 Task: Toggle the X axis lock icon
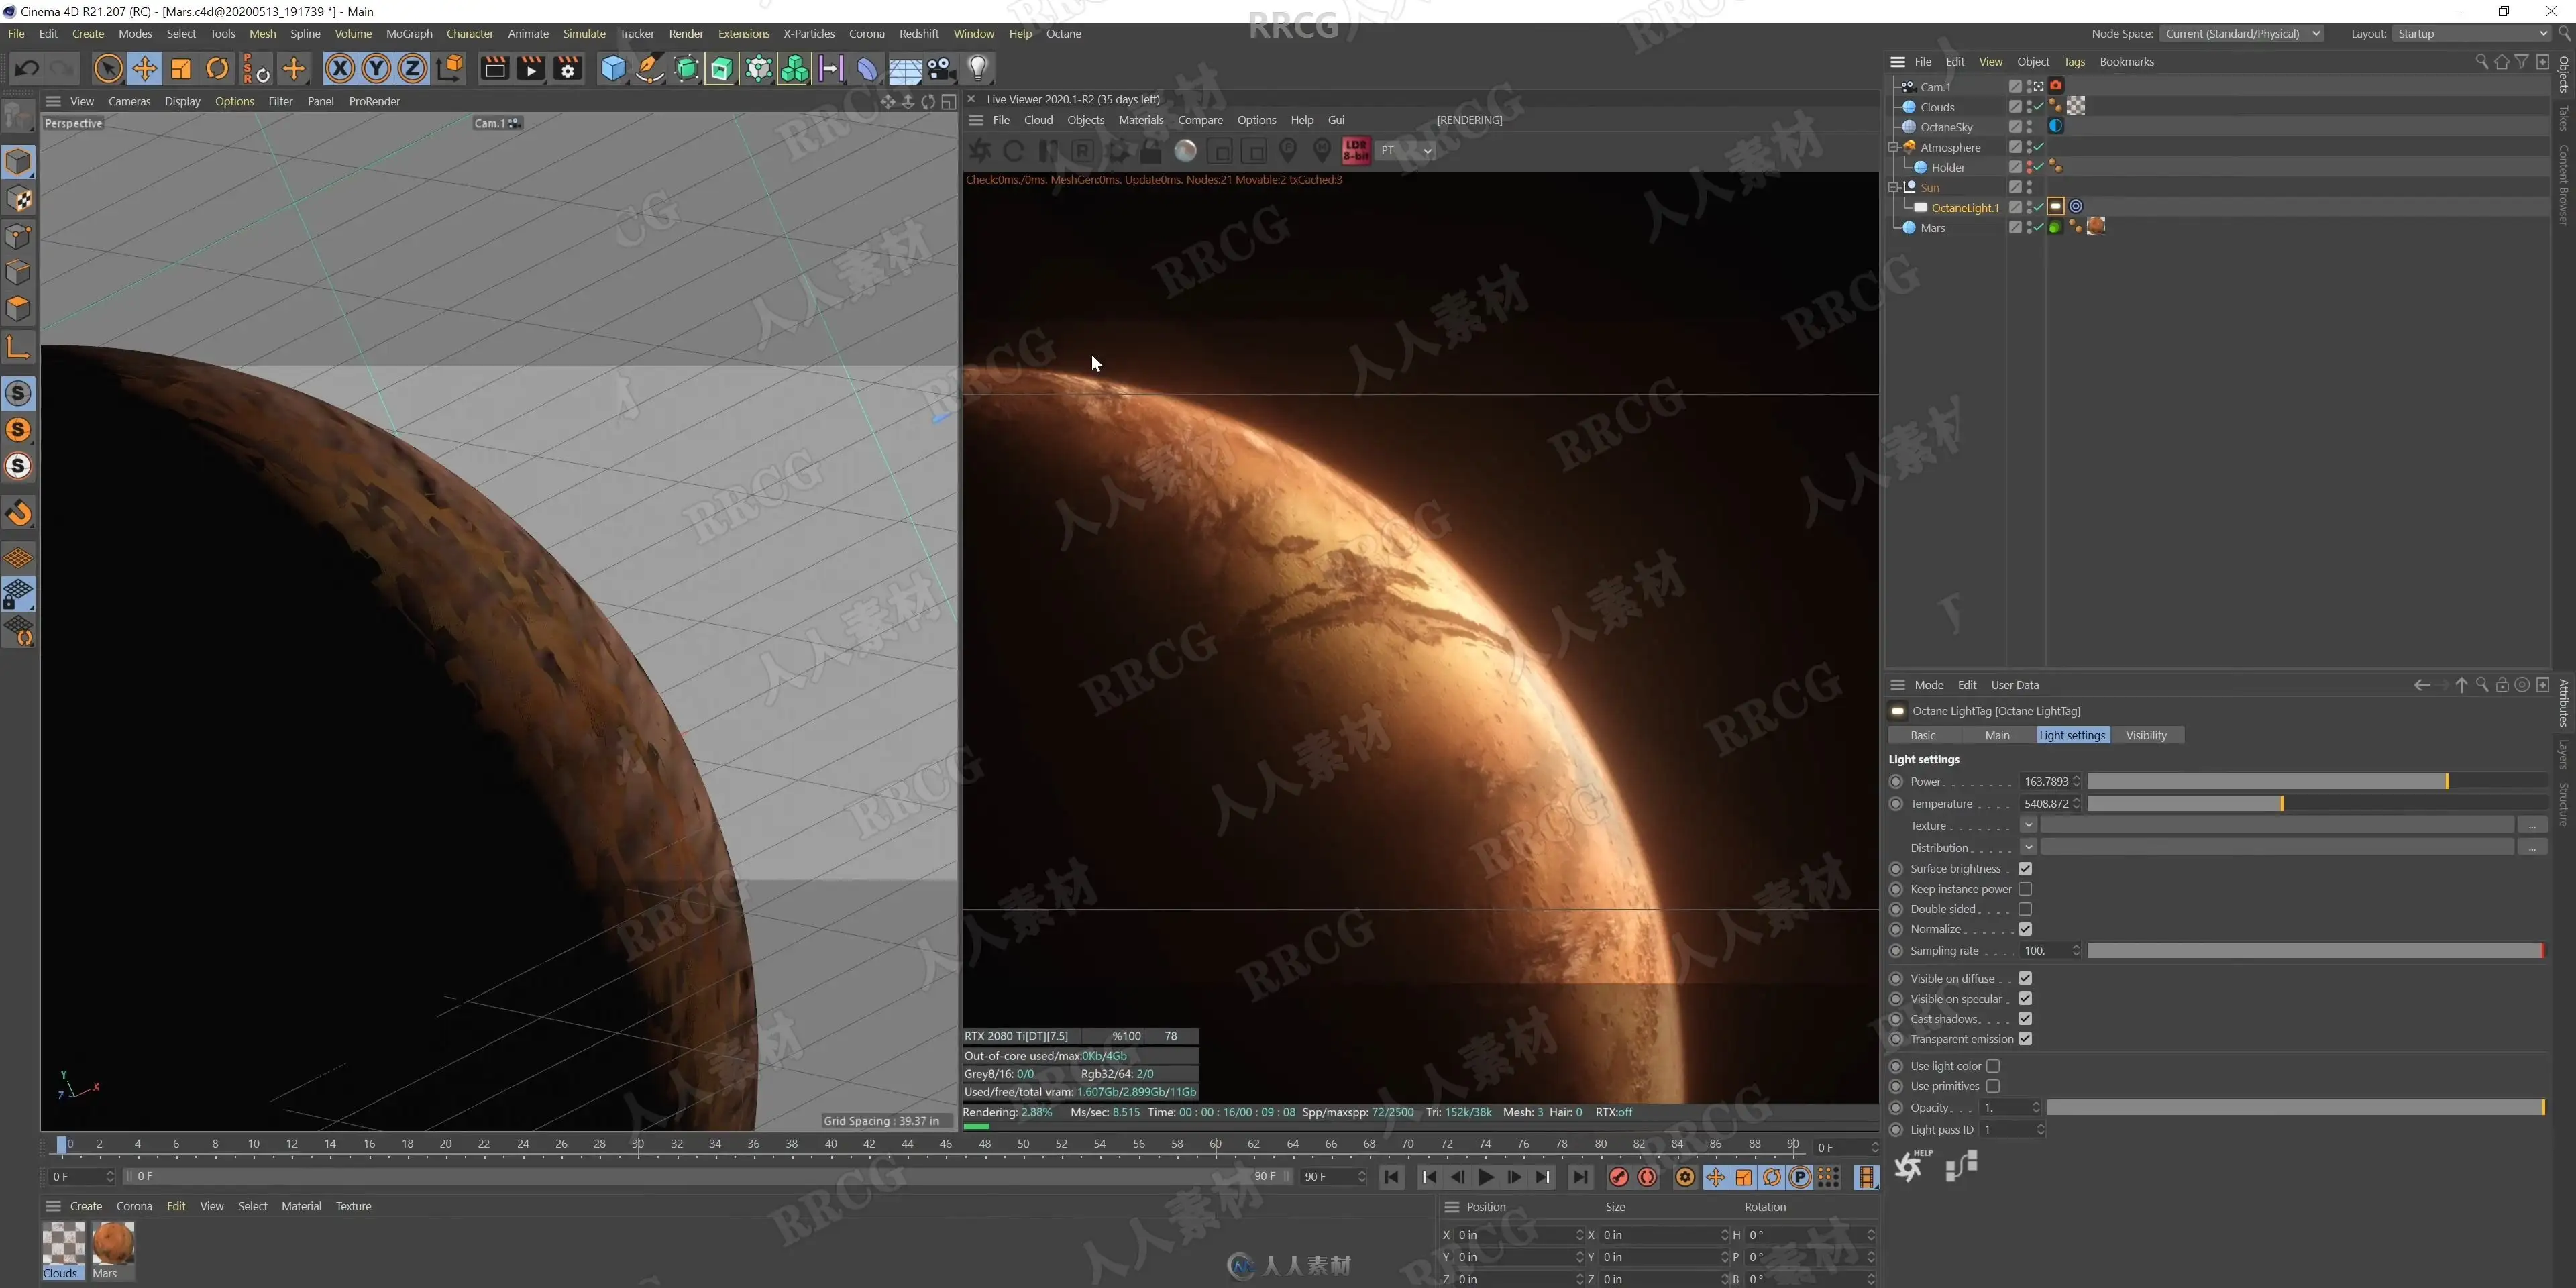tap(340, 69)
